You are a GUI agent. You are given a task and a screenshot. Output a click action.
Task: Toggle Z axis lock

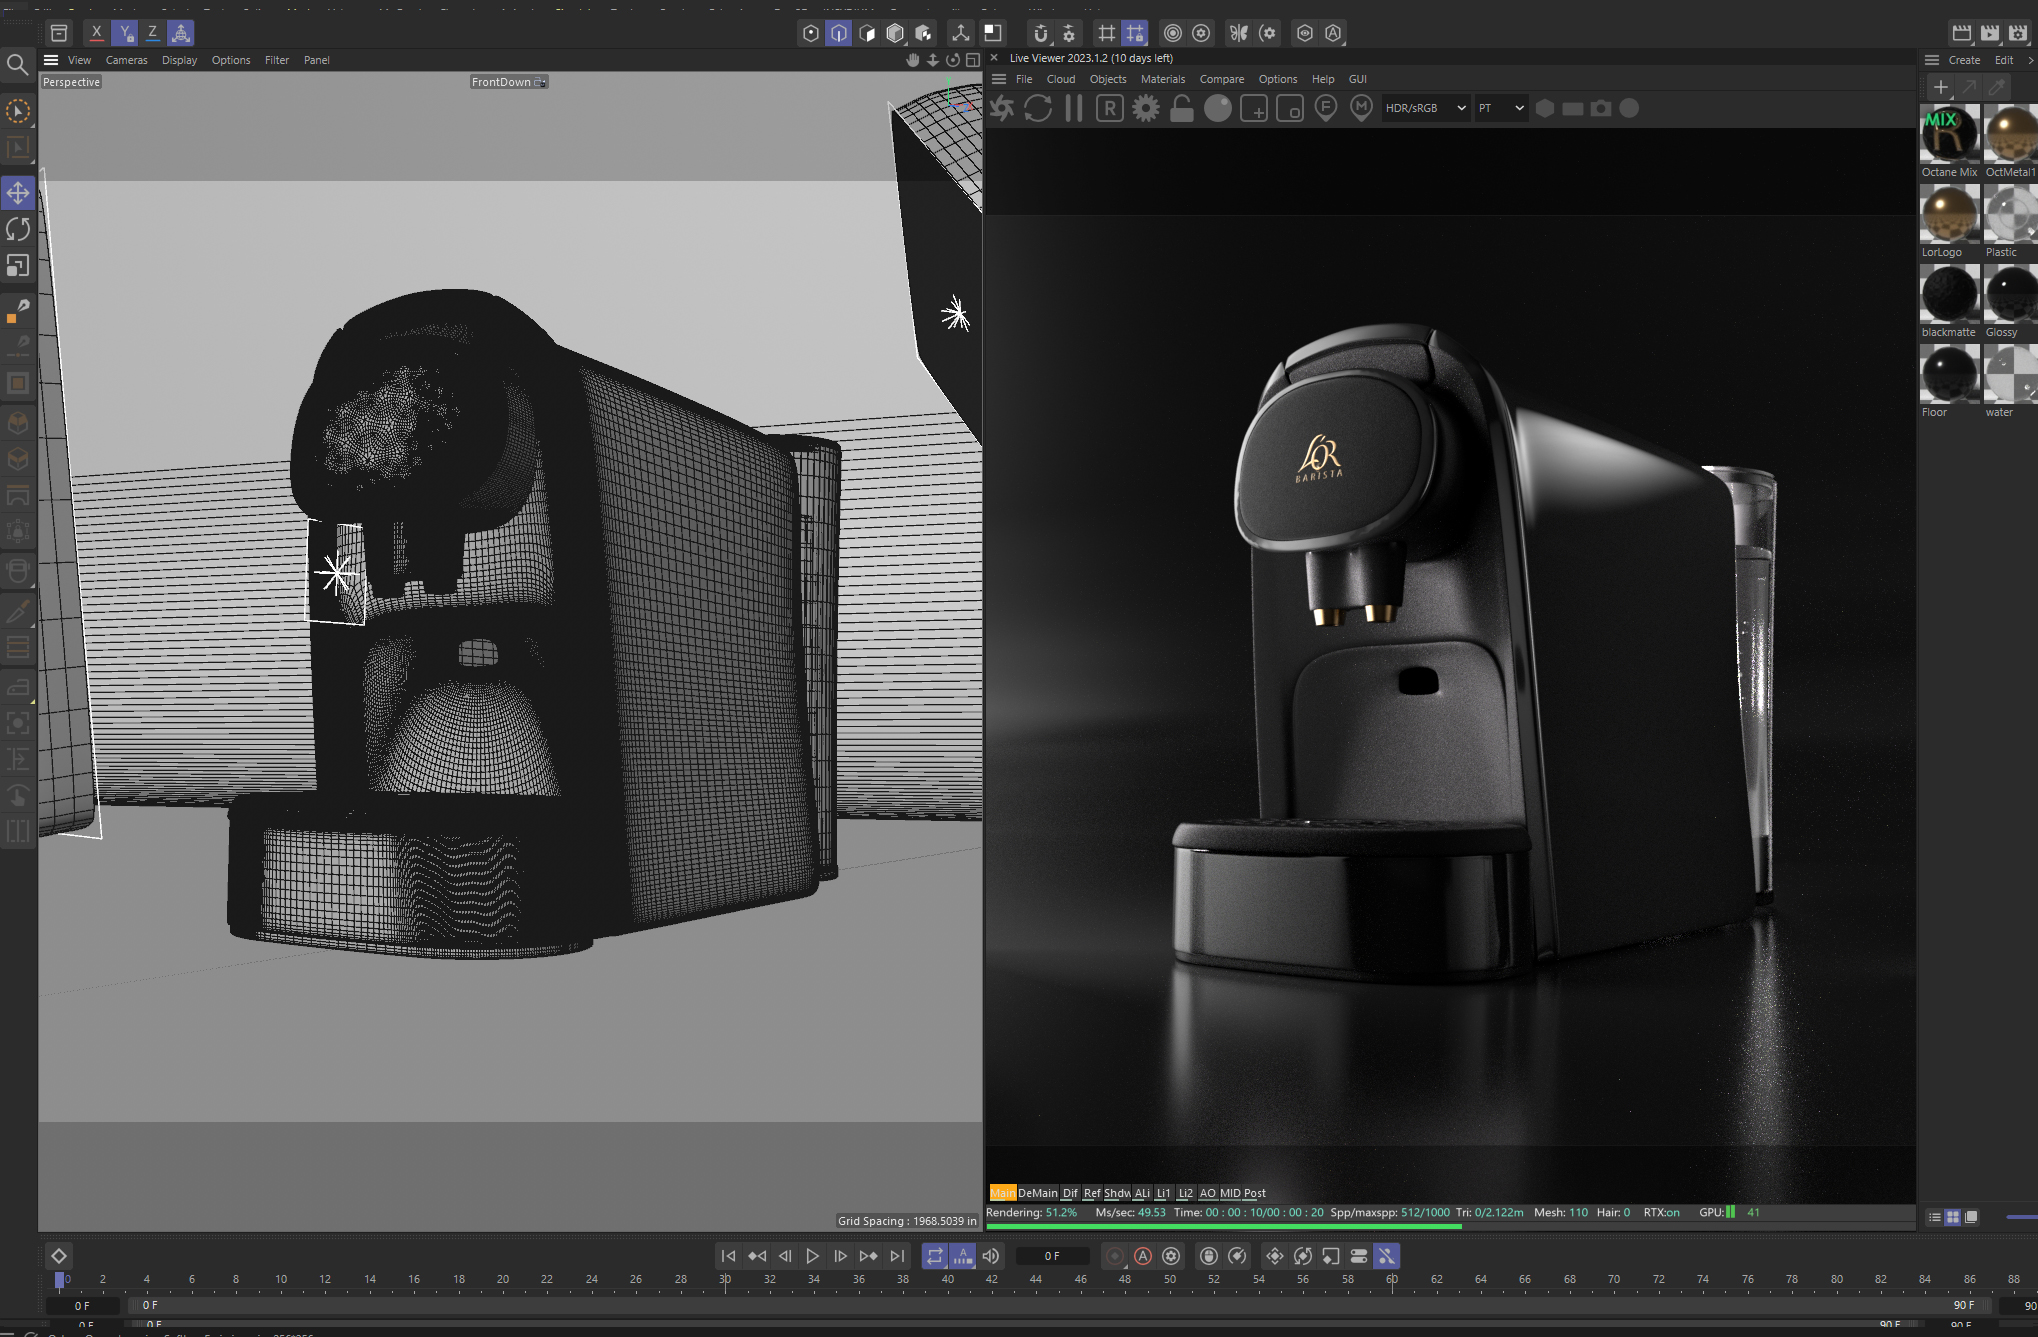(x=153, y=32)
